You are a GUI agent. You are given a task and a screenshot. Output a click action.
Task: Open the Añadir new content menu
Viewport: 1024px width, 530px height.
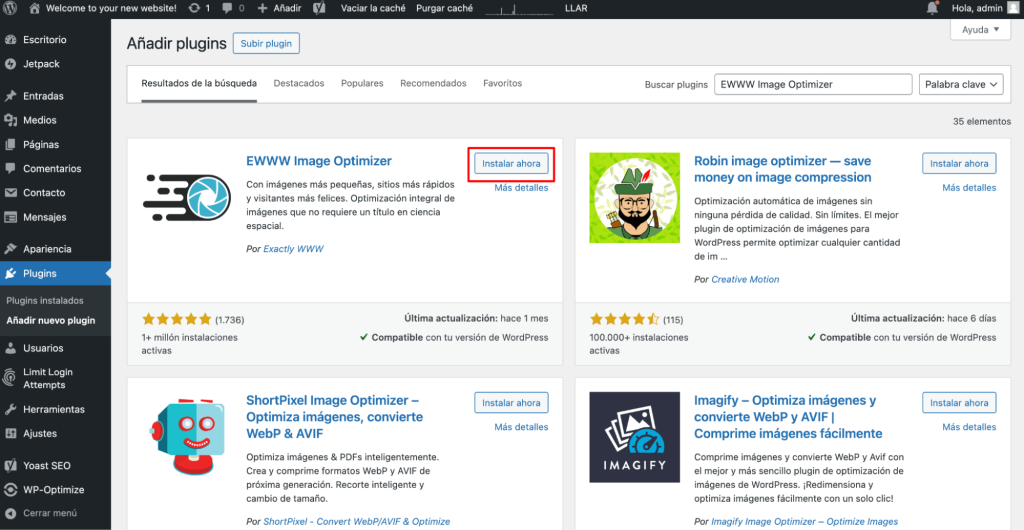280,8
